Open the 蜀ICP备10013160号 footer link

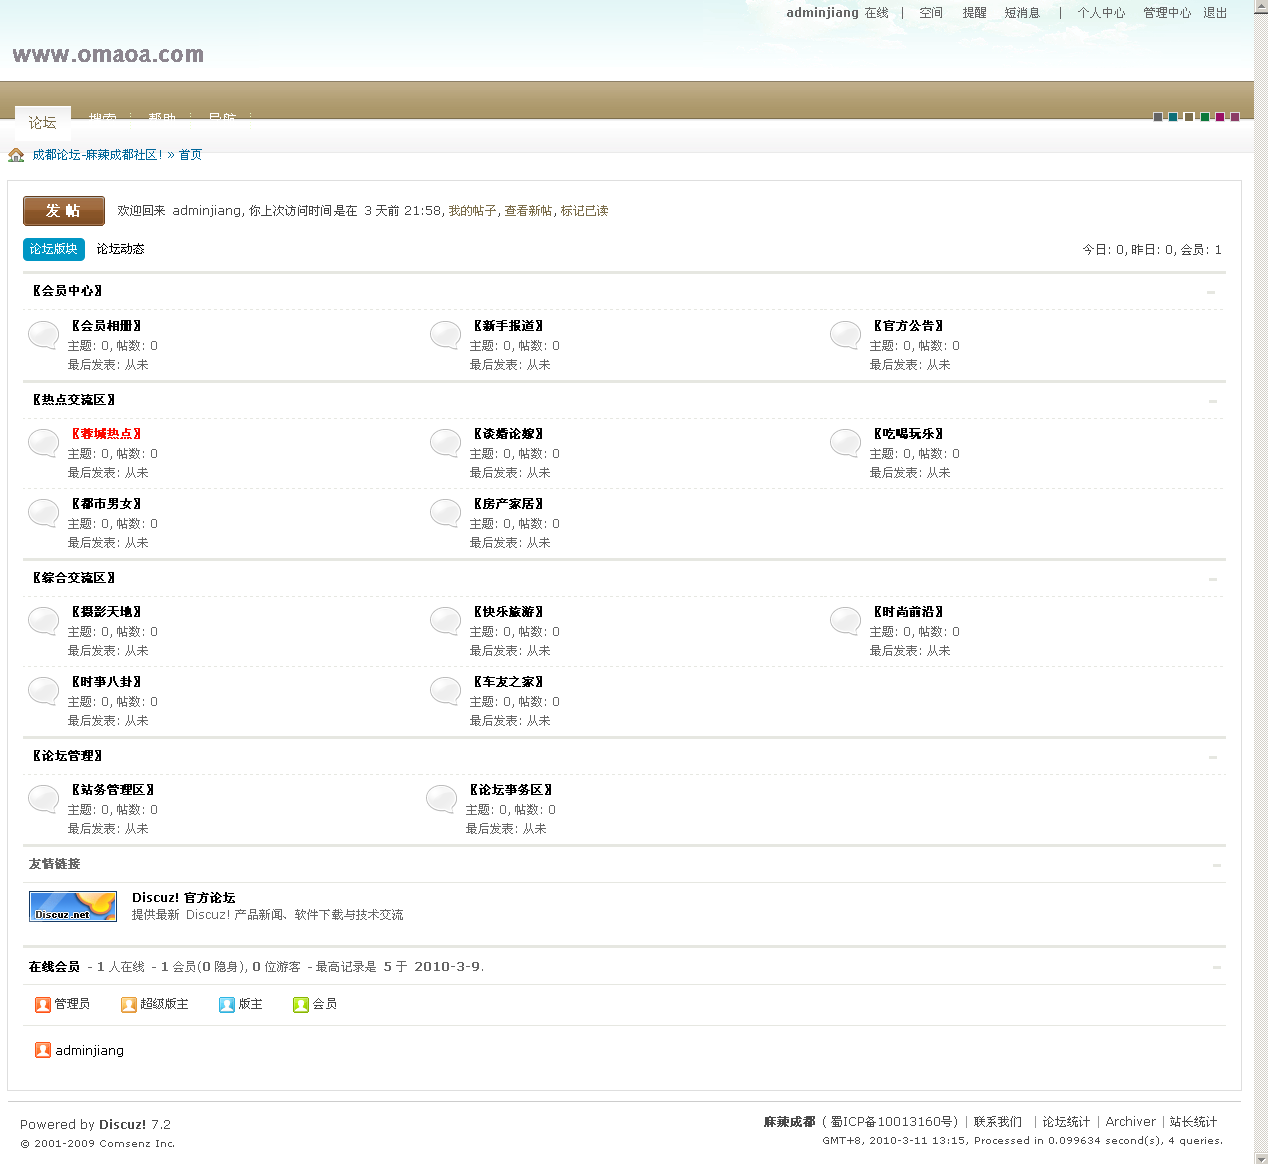coord(892,1122)
